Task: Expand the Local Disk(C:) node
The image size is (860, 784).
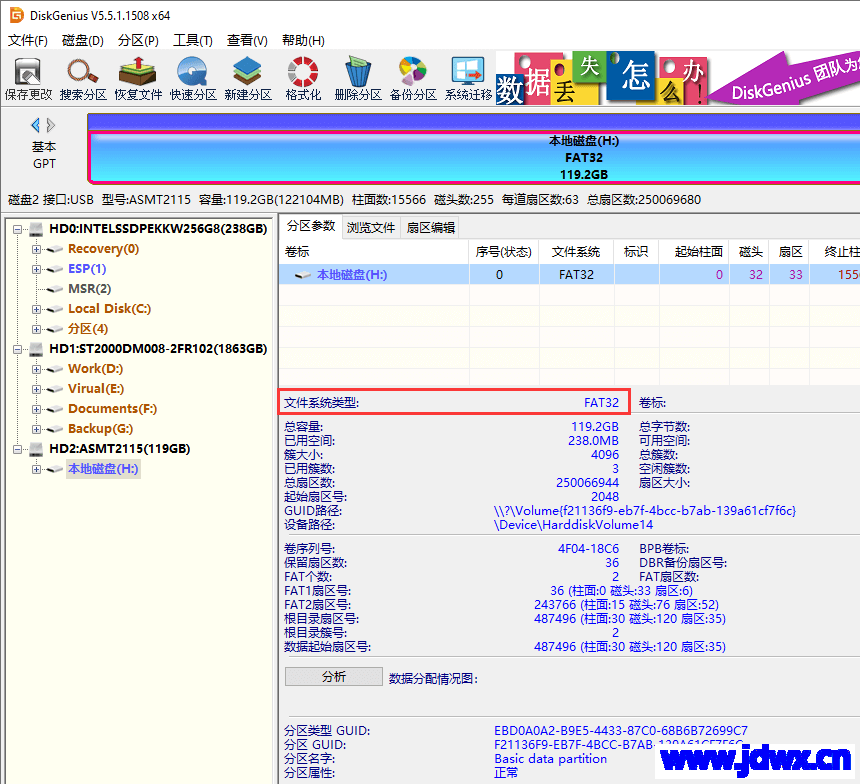Action: [36, 309]
